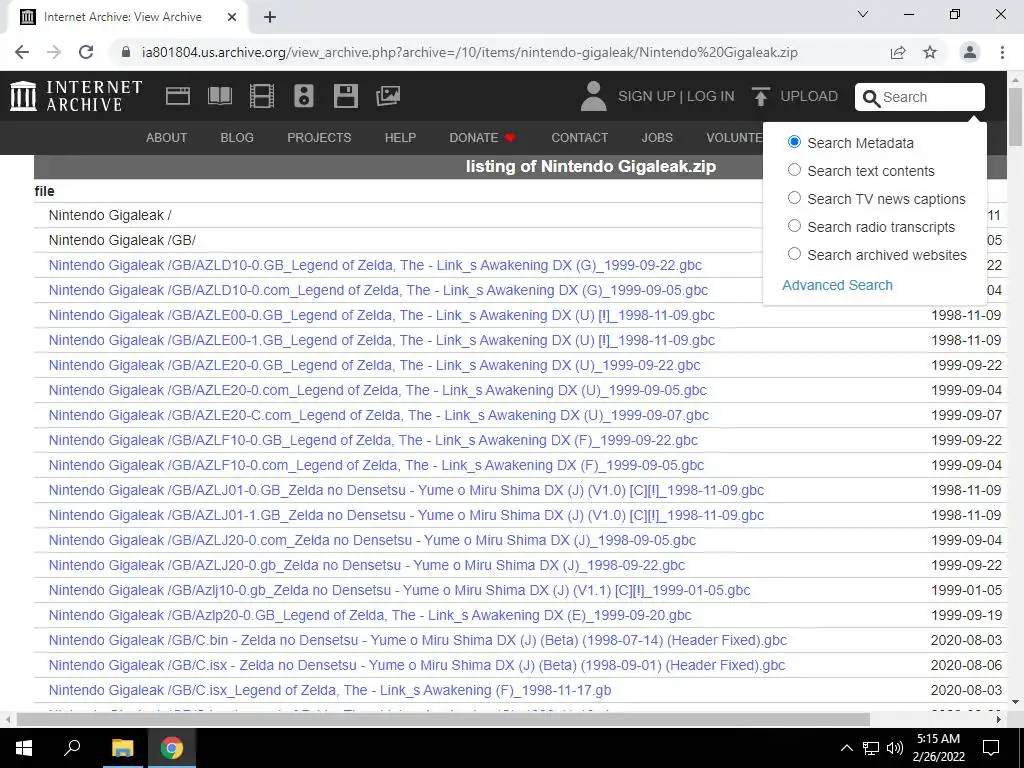1024x768 pixels.
Task: Open the JOBS menu item
Action: coord(657,138)
